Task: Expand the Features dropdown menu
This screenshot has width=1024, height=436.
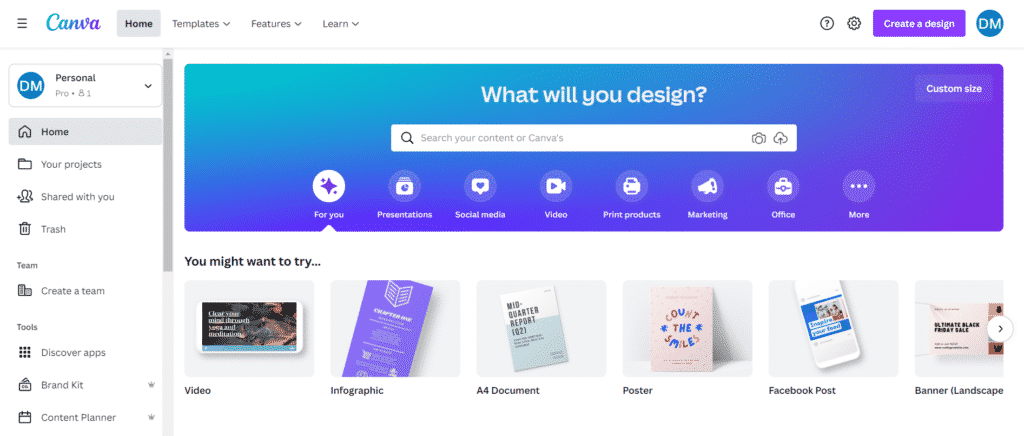Action: click(x=276, y=23)
